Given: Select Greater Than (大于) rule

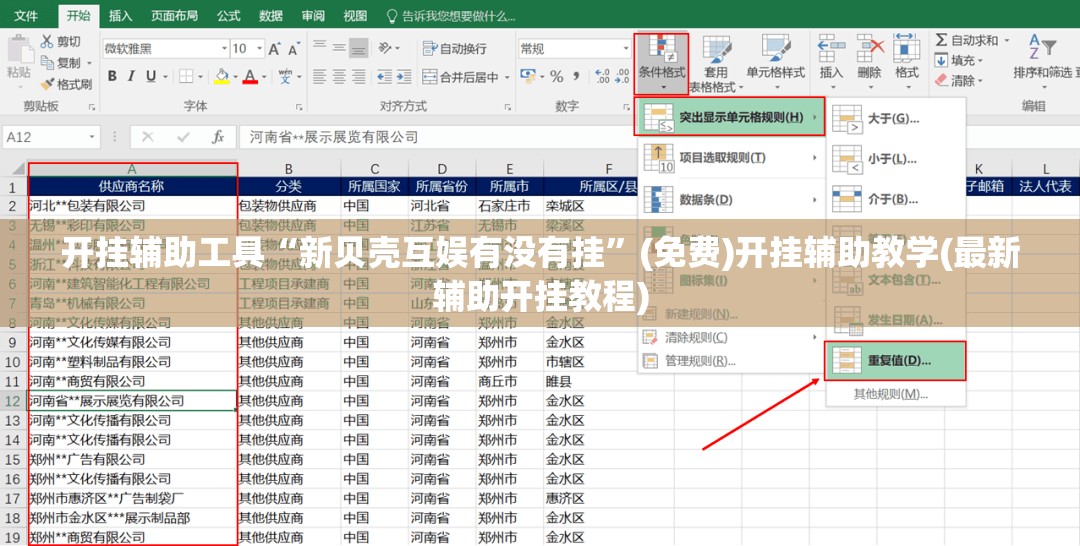Looking at the screenshot, I should click(x=895, y=118).
